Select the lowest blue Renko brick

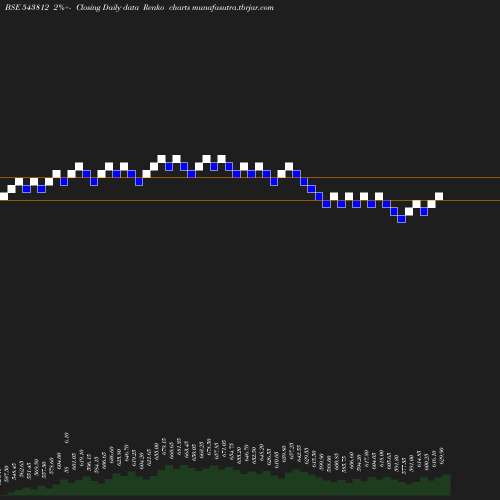(402, 219)
